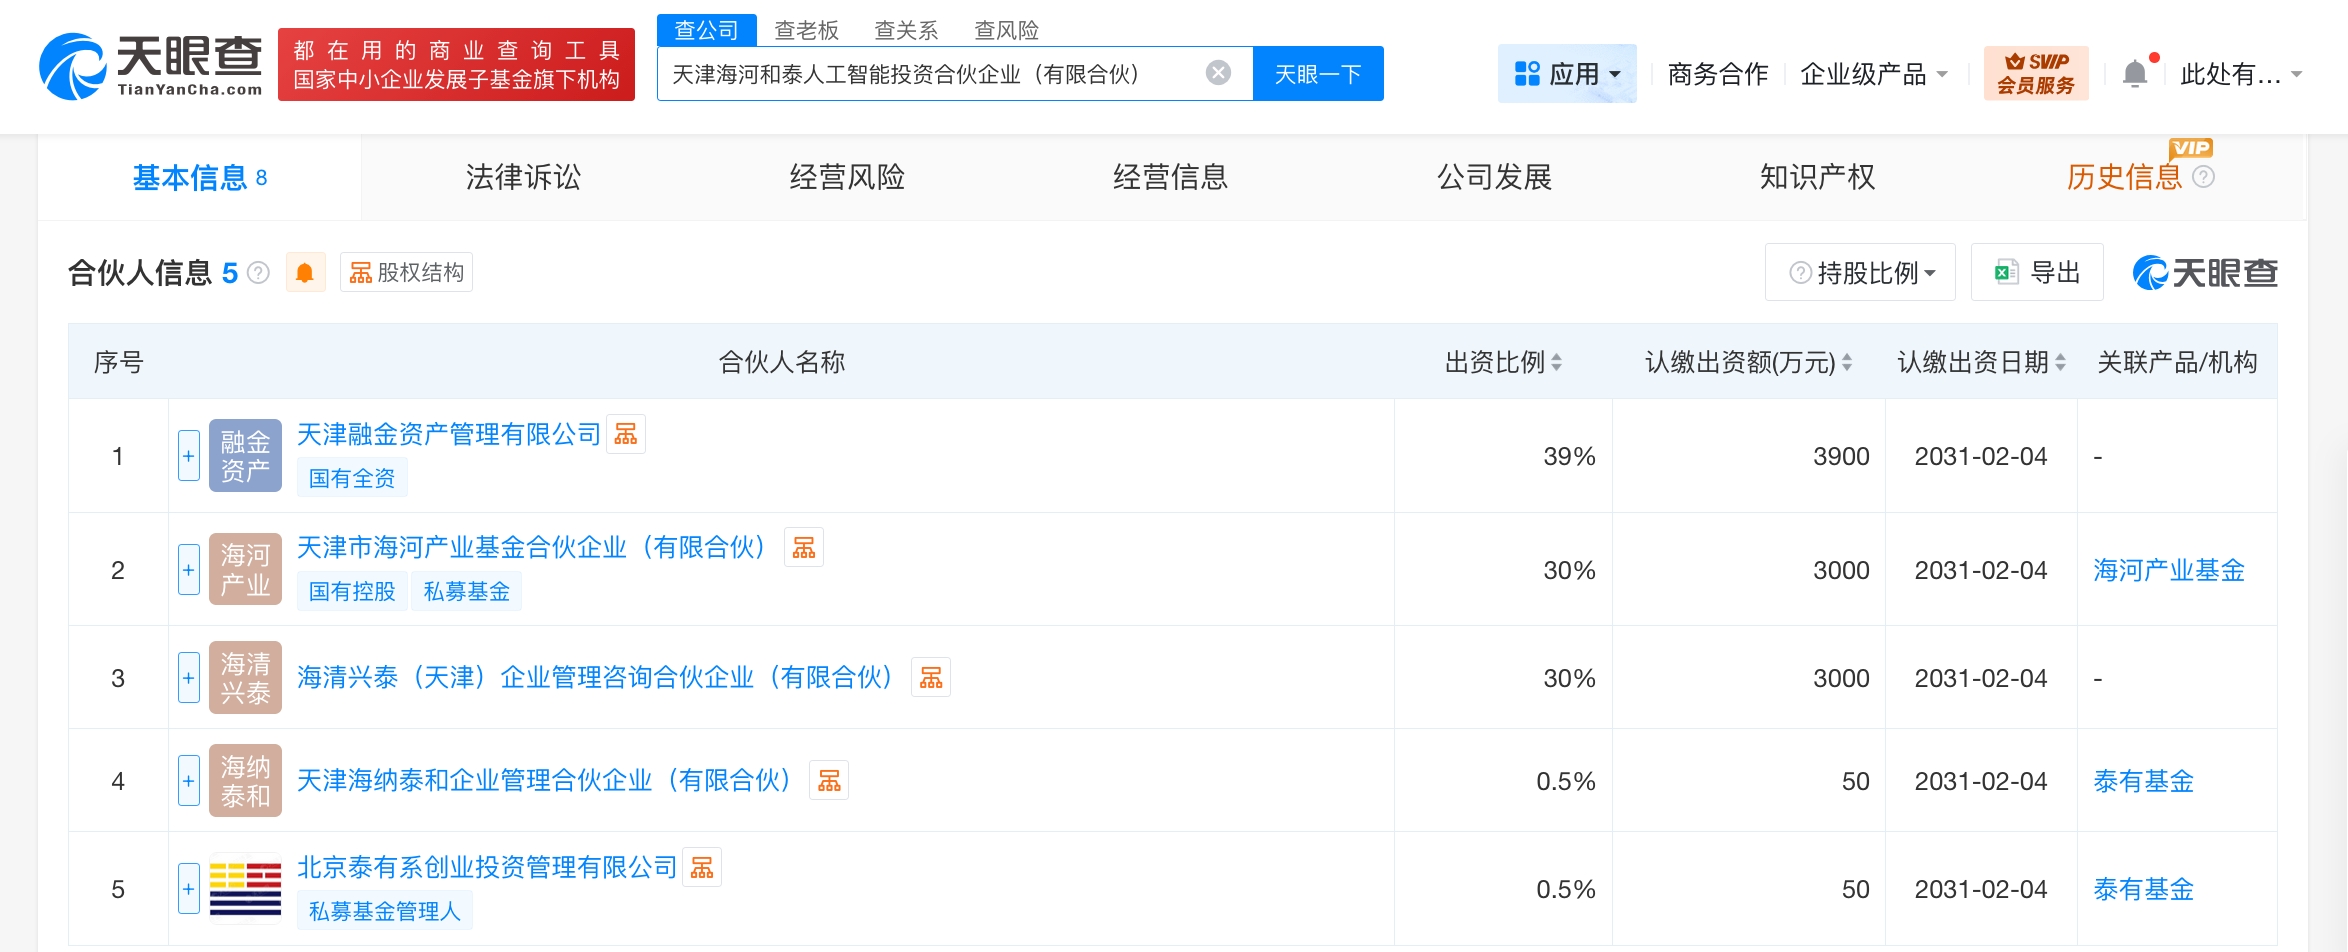Expand the 企业级产品 menu

[1873, 74]
